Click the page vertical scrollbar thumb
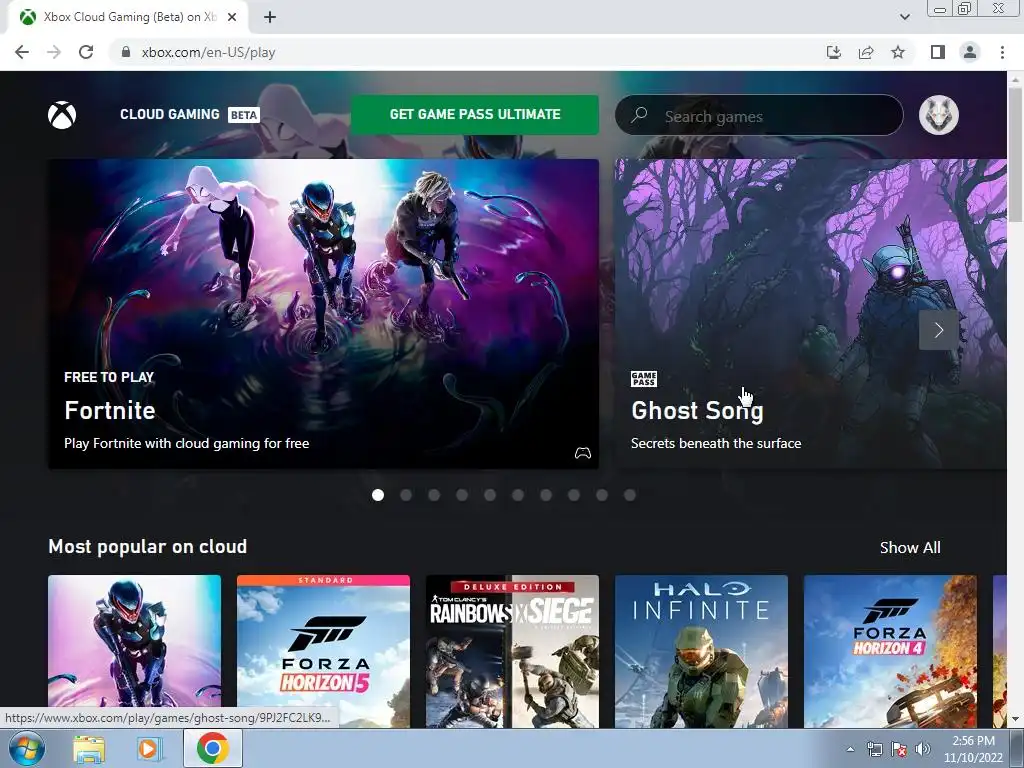The image size is (1024, 768). [x=1015, y=155]
